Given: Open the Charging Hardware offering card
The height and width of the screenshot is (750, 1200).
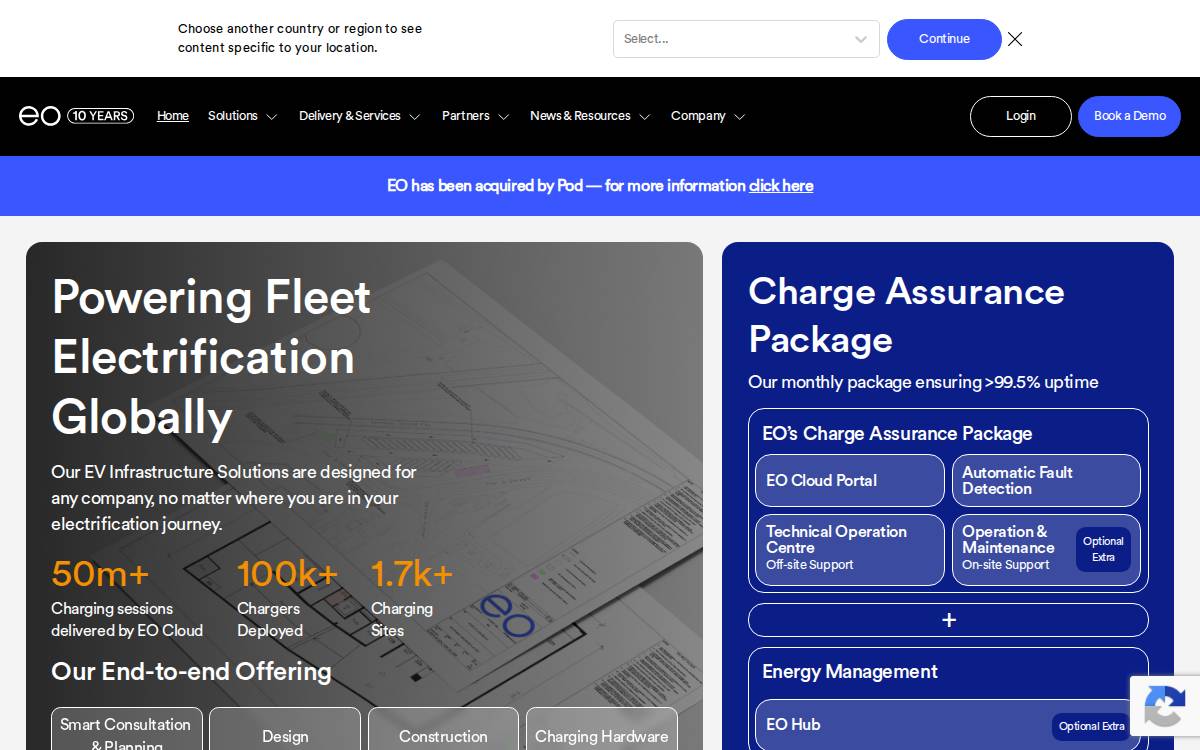Looking at the screenshot, I should [x=601, y=731].
